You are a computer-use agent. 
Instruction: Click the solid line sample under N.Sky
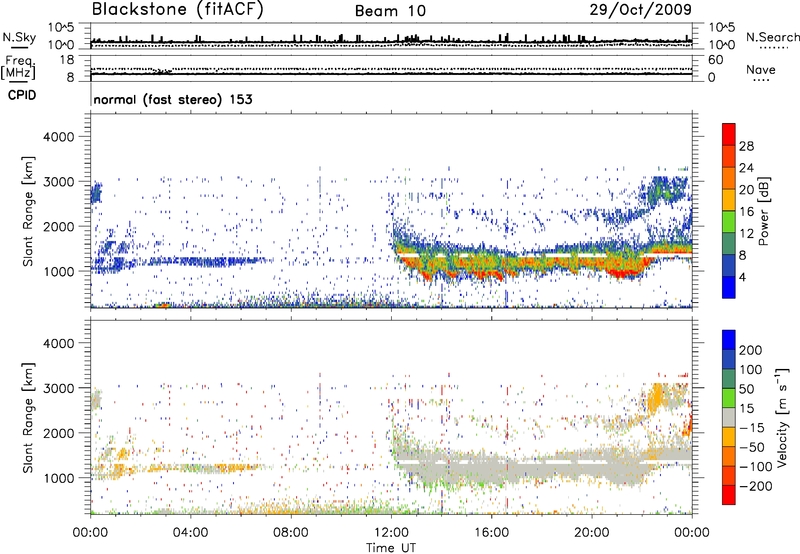(x=19, y=48)
